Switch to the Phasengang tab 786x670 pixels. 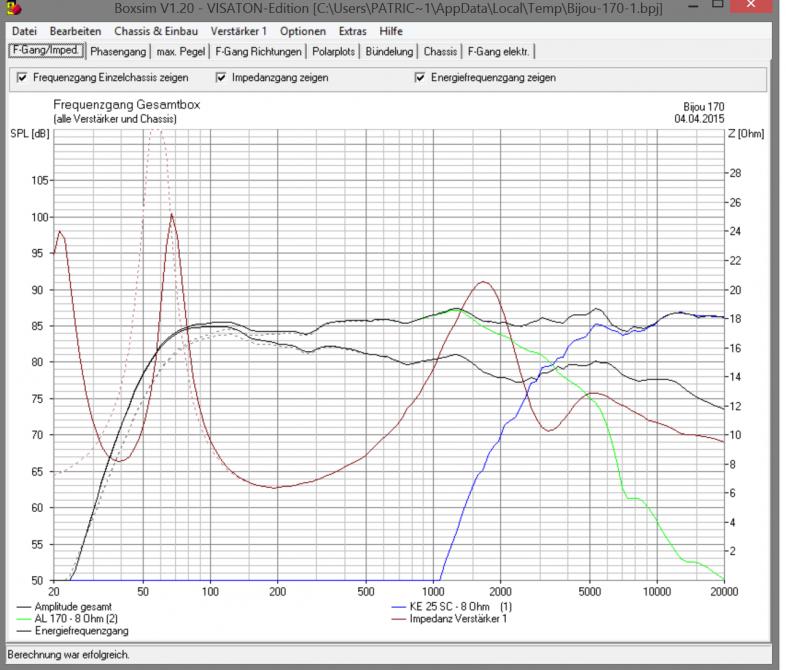click(118, 50)
